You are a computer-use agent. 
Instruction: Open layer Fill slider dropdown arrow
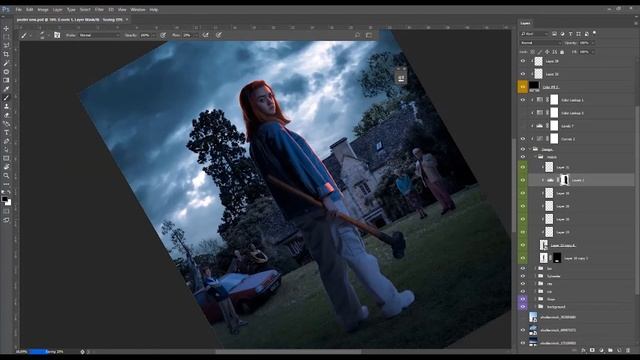pyautogui.click(x=593, y=52)
